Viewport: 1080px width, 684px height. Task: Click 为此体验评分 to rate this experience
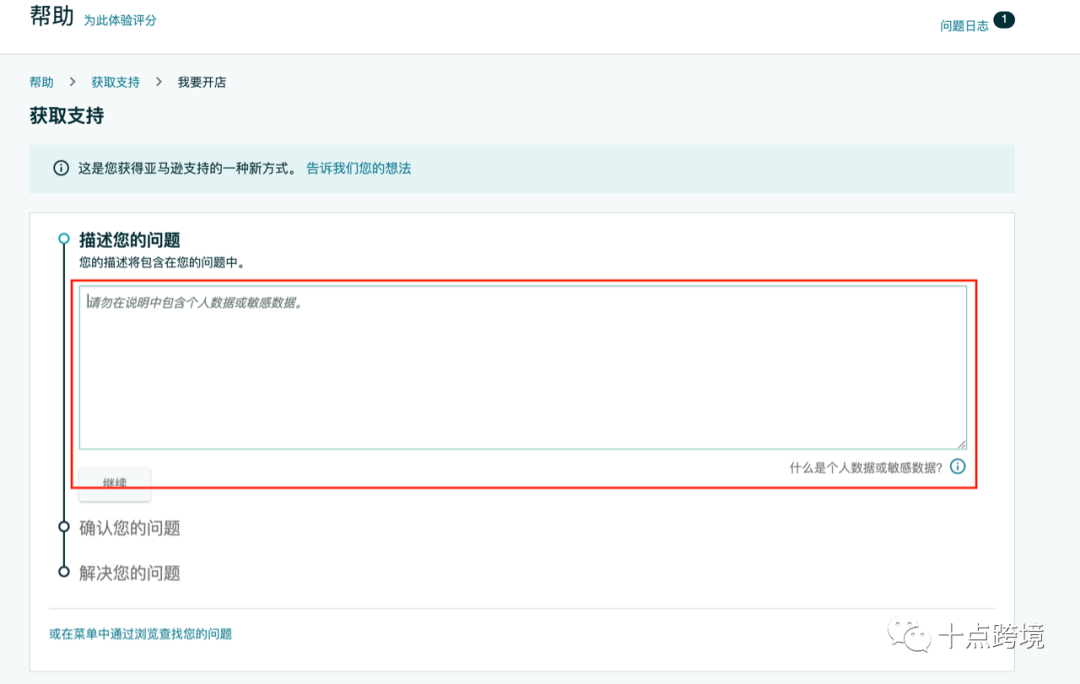pos(120,20)
